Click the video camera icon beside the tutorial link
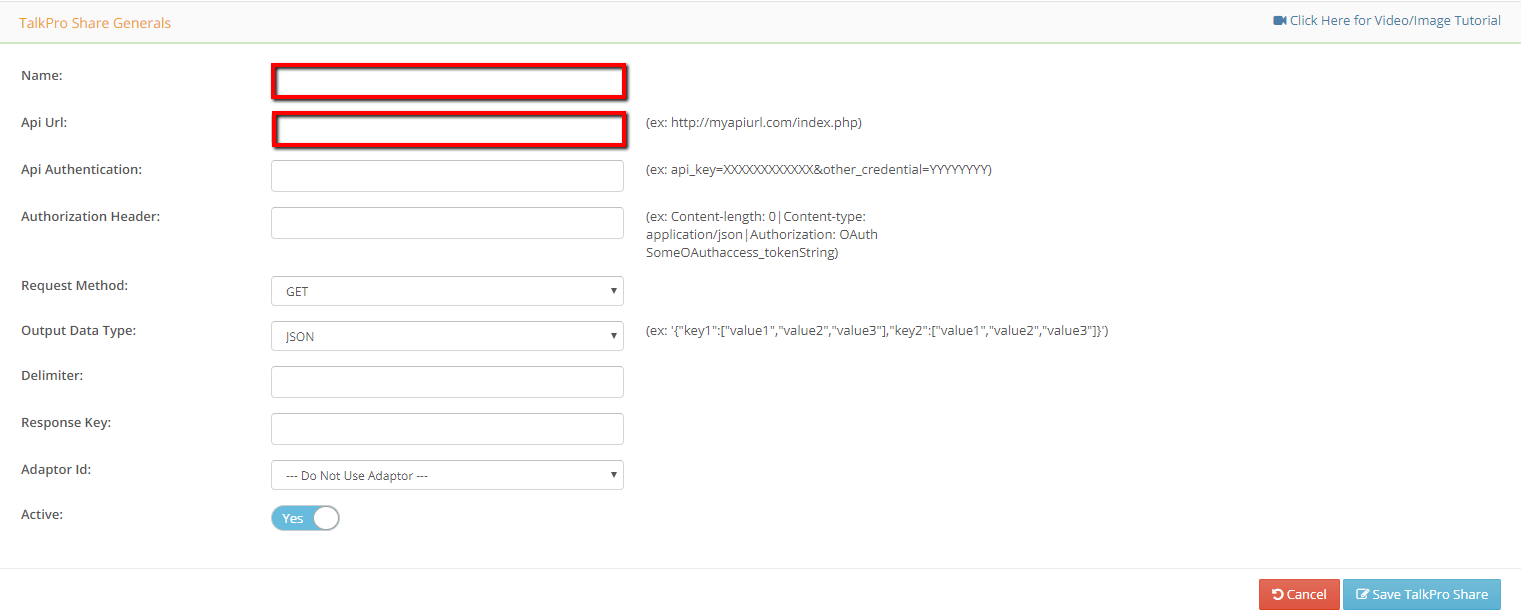The width and height of the screenshot is (1521, 616). click(1279, 21)
